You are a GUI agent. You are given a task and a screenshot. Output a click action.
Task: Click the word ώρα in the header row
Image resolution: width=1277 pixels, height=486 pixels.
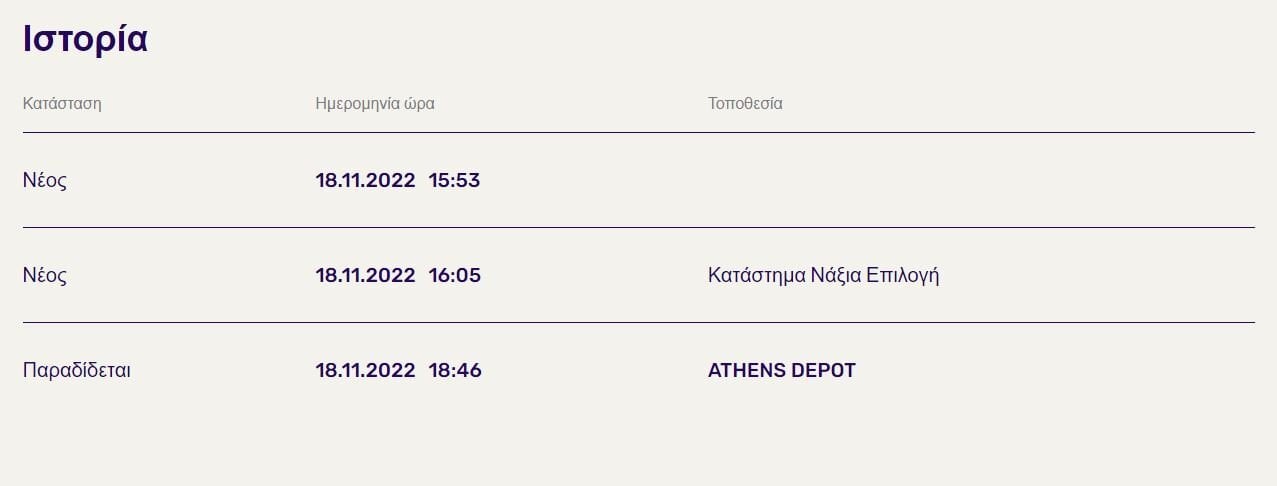click(420, 104)
